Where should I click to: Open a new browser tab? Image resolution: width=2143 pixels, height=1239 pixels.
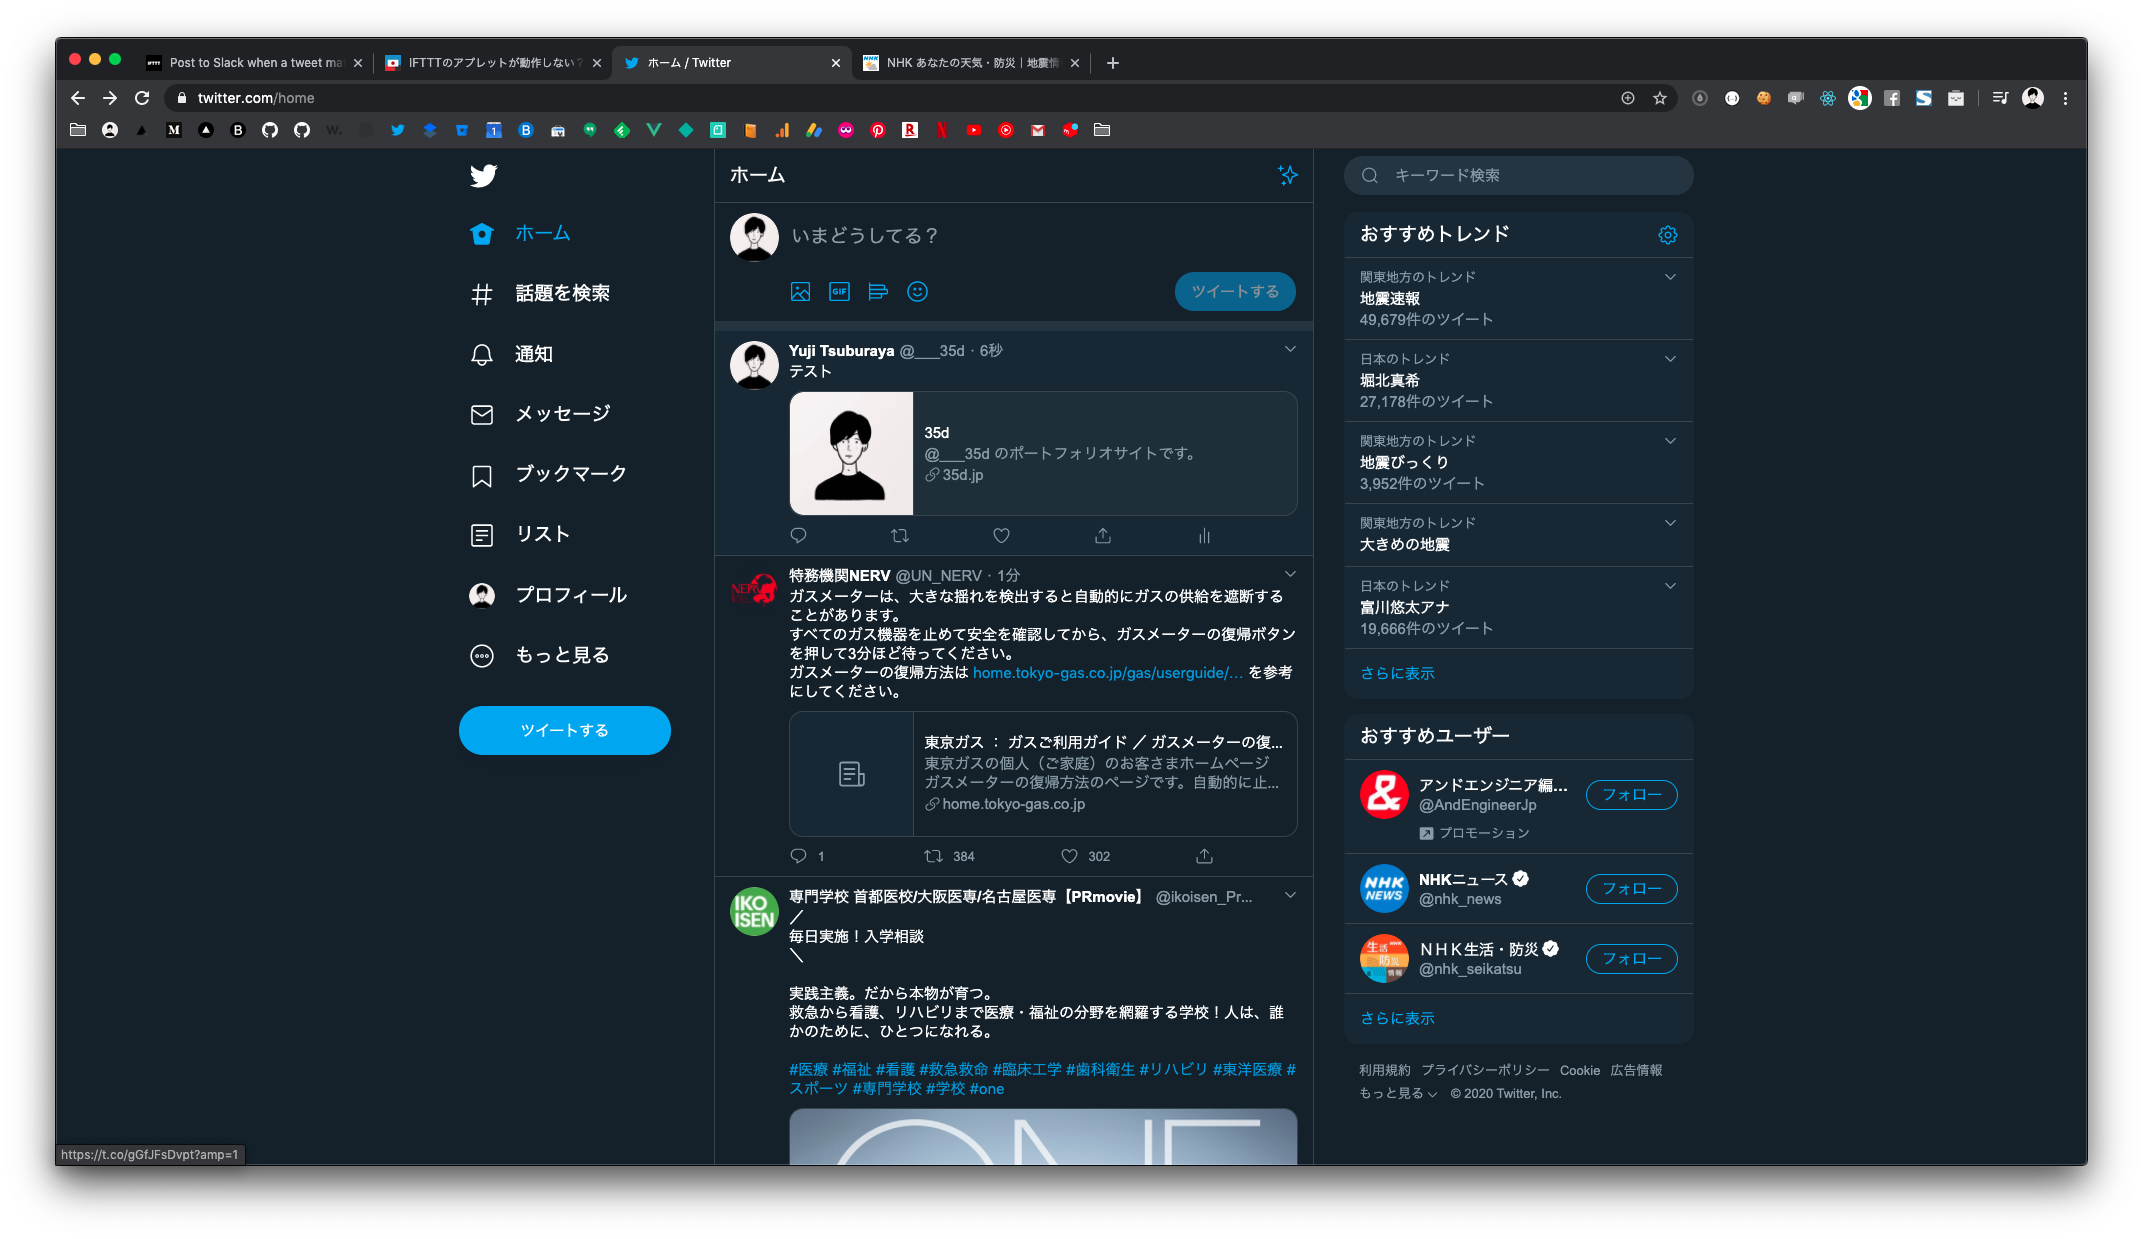[1113, 63]
